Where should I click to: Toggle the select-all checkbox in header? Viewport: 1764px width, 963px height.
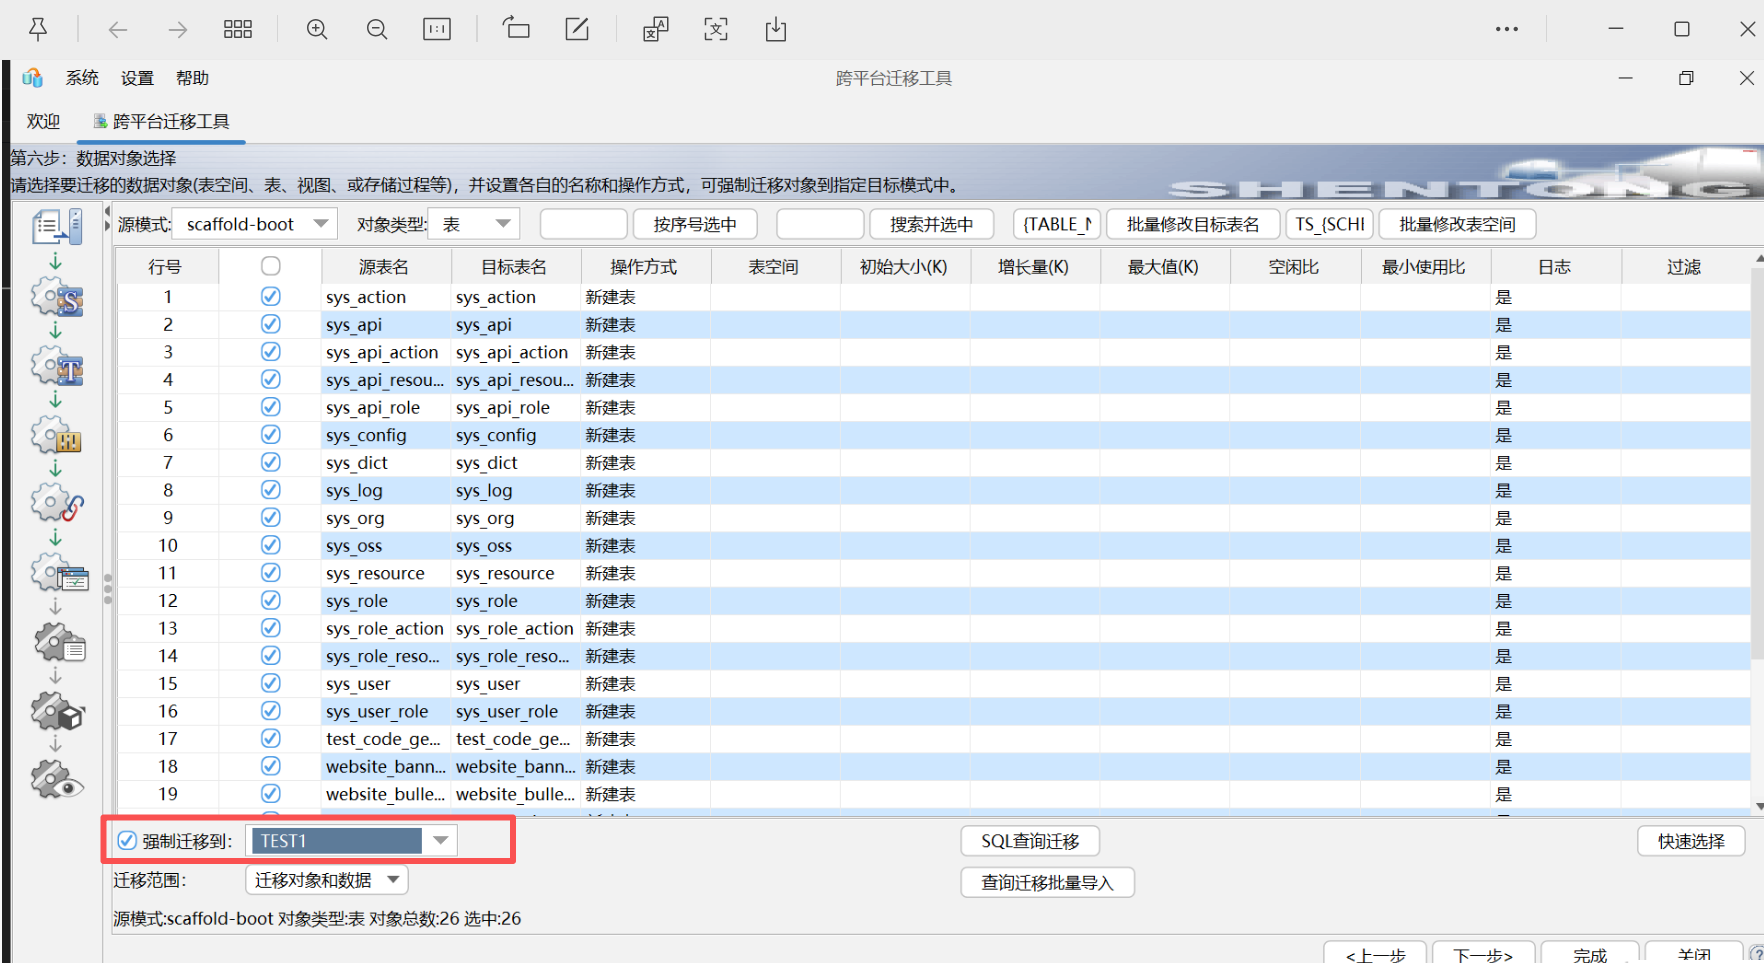(271, 266)
